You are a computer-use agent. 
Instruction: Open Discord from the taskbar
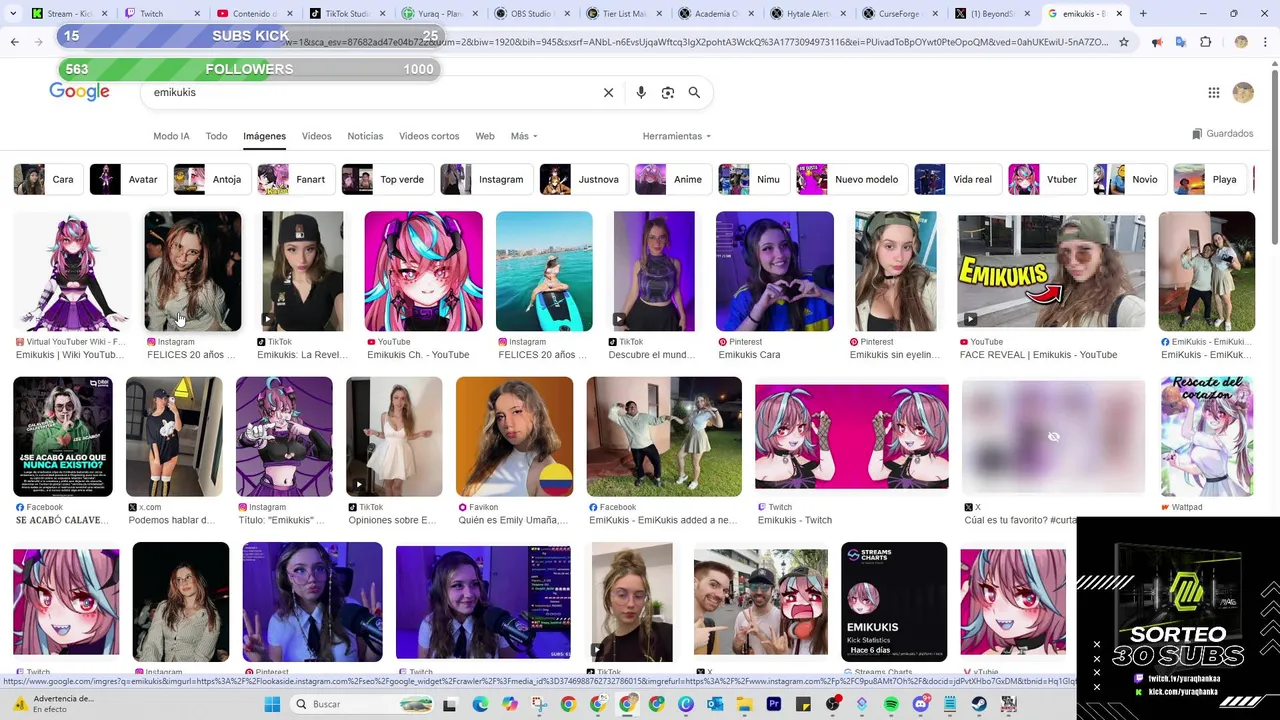pyautogui.click(x=920, y=704)
